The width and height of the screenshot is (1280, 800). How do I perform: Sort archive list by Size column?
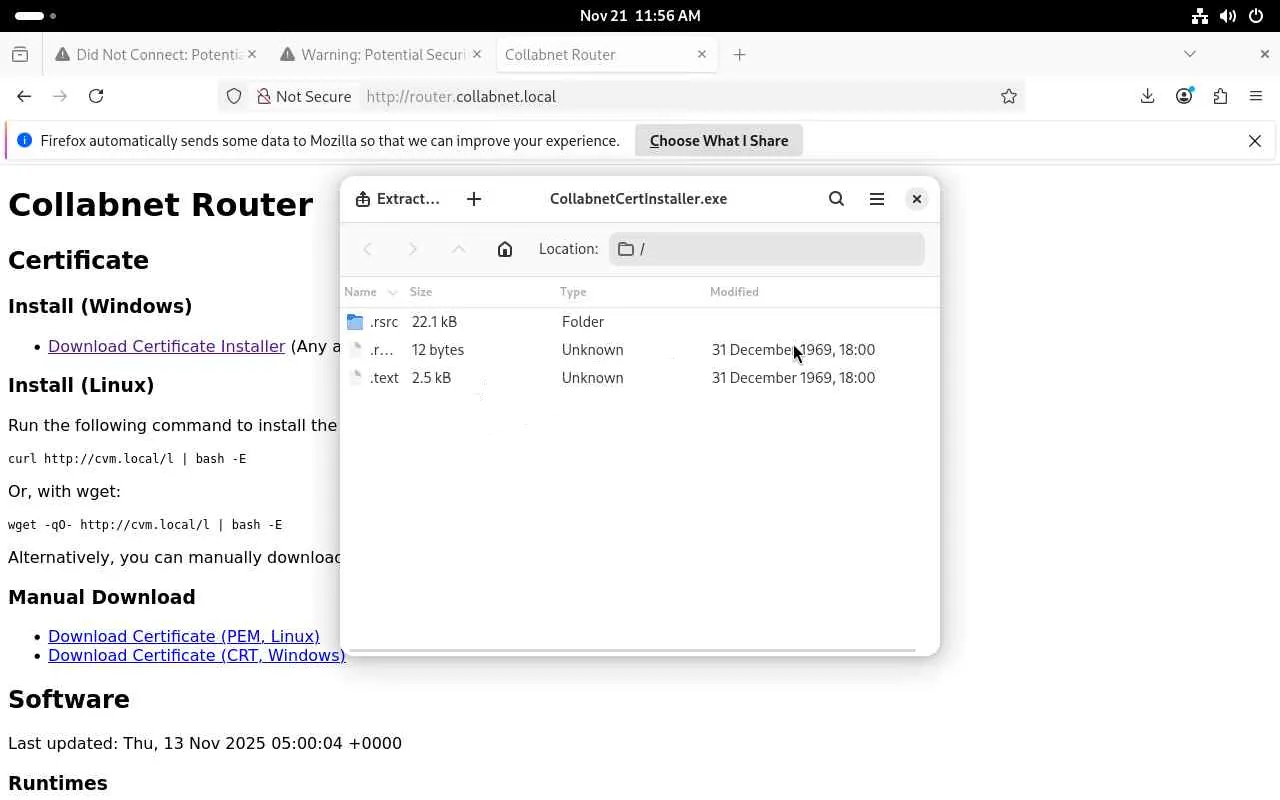(481, 292)
